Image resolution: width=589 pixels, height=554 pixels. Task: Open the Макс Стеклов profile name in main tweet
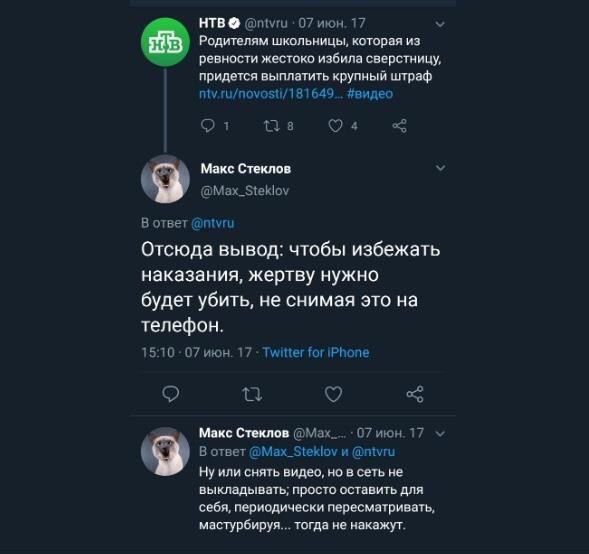pyautogui.click(x=246, y=169)
